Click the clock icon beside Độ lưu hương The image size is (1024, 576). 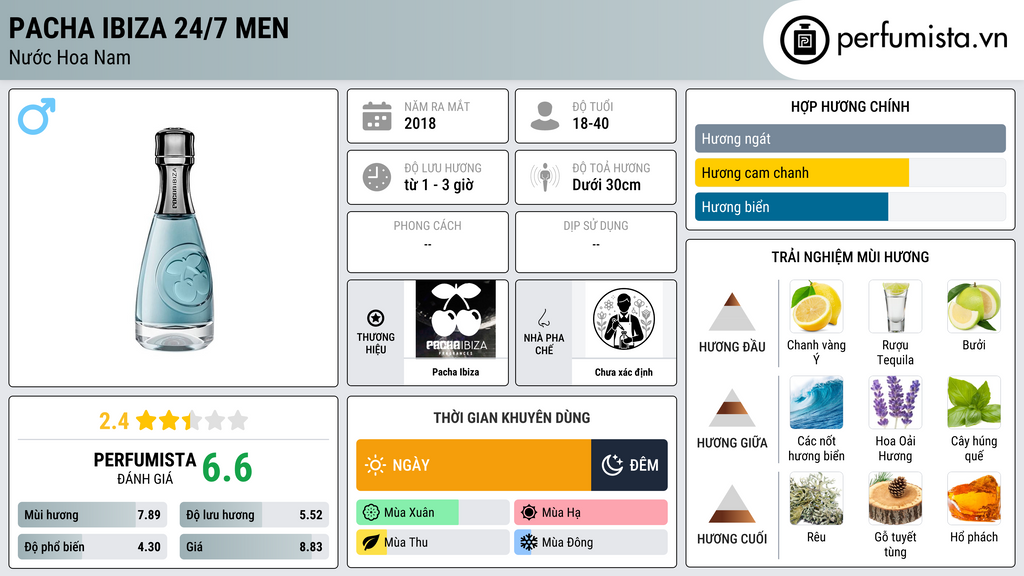point(377,177)
